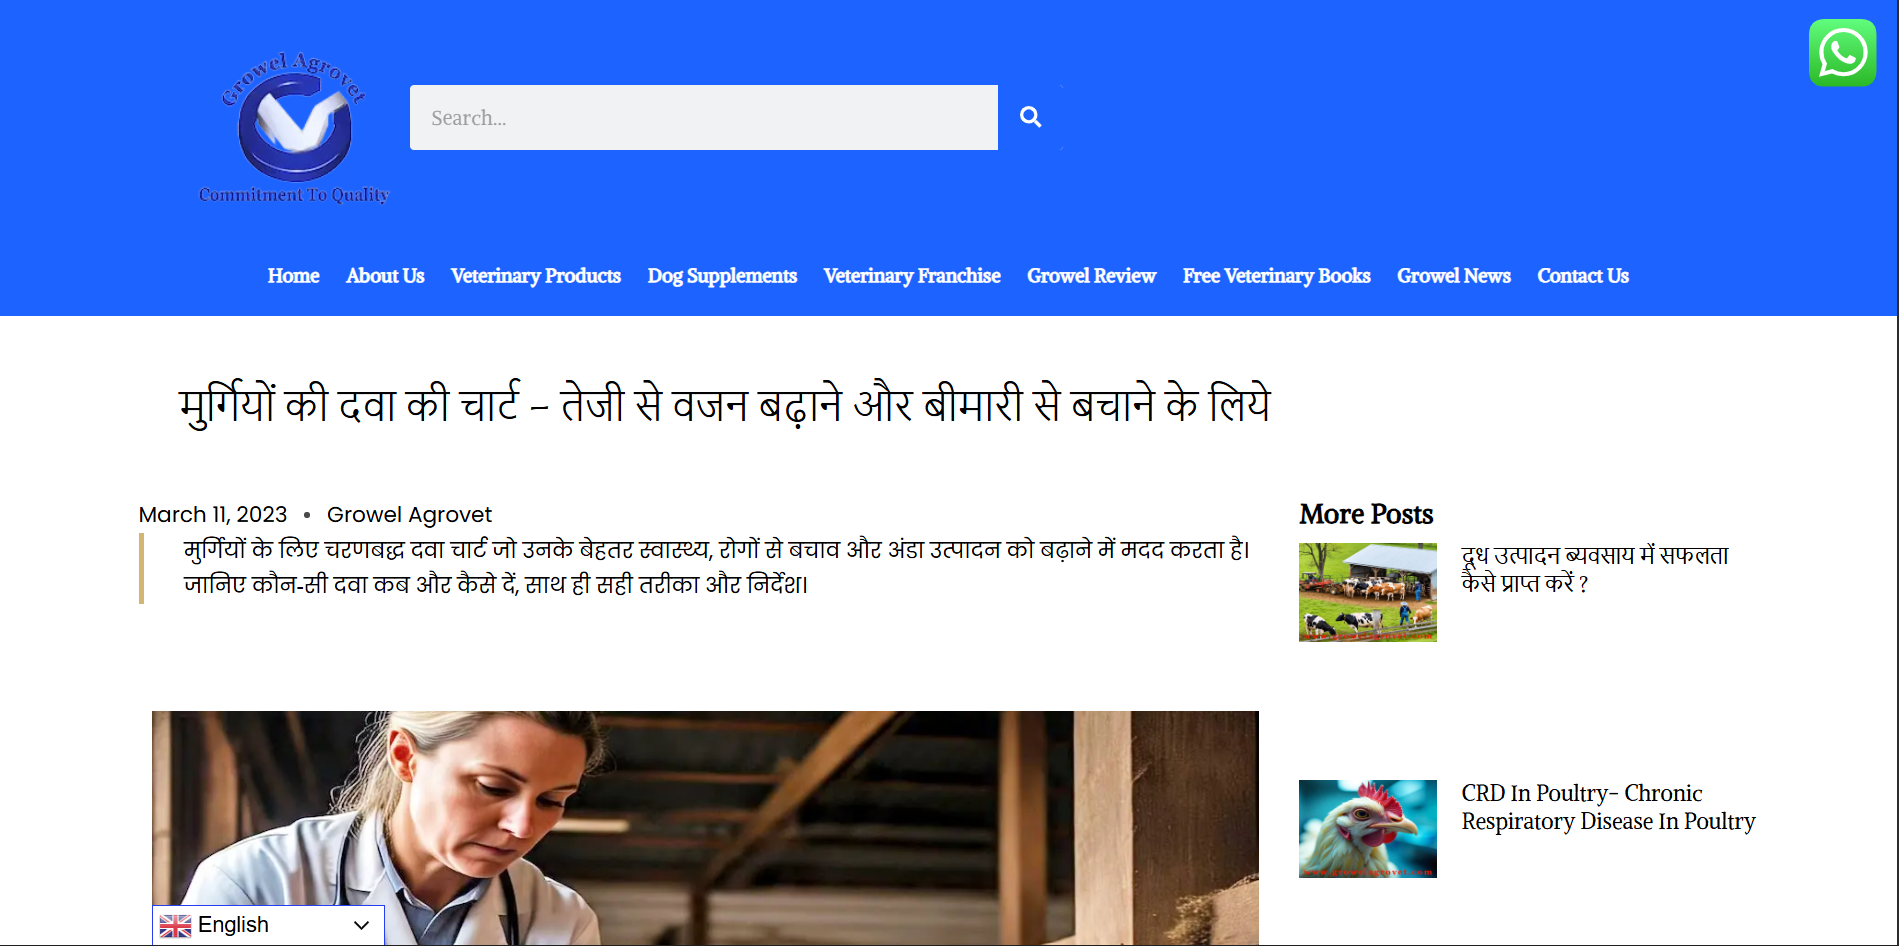Open the rooster CRD post thumbnail

(1368, 829)
